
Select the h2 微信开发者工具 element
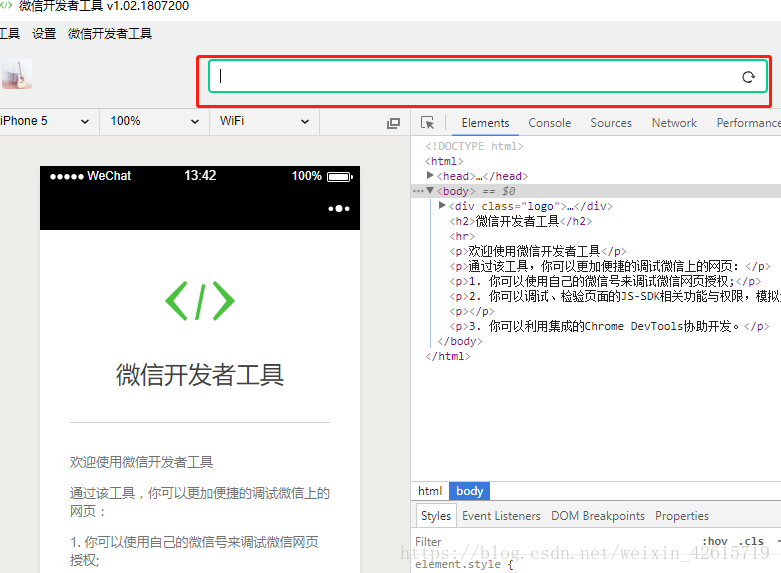pos(520,221)
